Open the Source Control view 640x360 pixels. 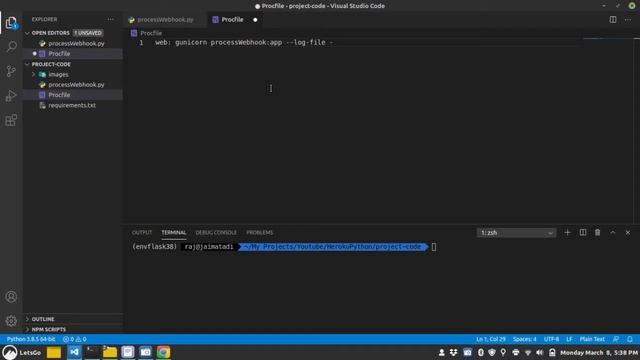pyautogui.click(x=11, y=71)
